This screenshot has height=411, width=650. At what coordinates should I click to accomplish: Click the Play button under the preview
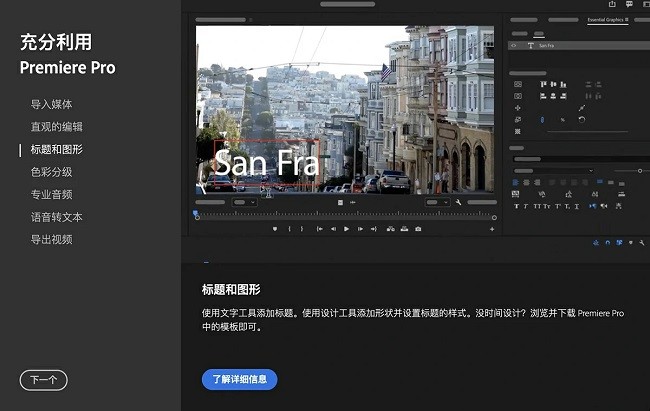click(347, 229)
